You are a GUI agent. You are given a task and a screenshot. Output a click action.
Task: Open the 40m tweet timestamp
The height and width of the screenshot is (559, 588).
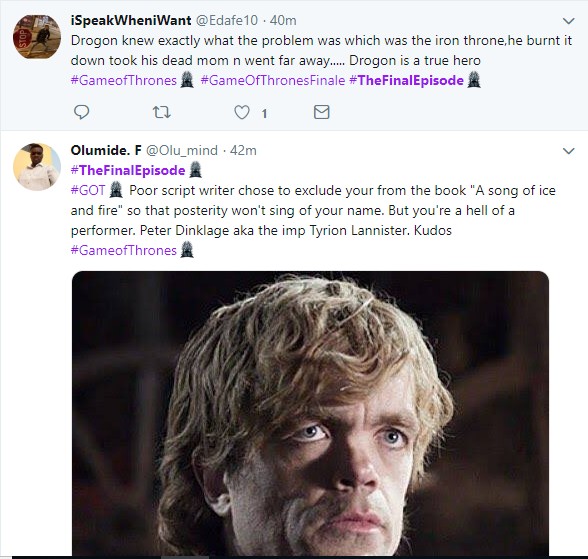(x=283, y=20)
